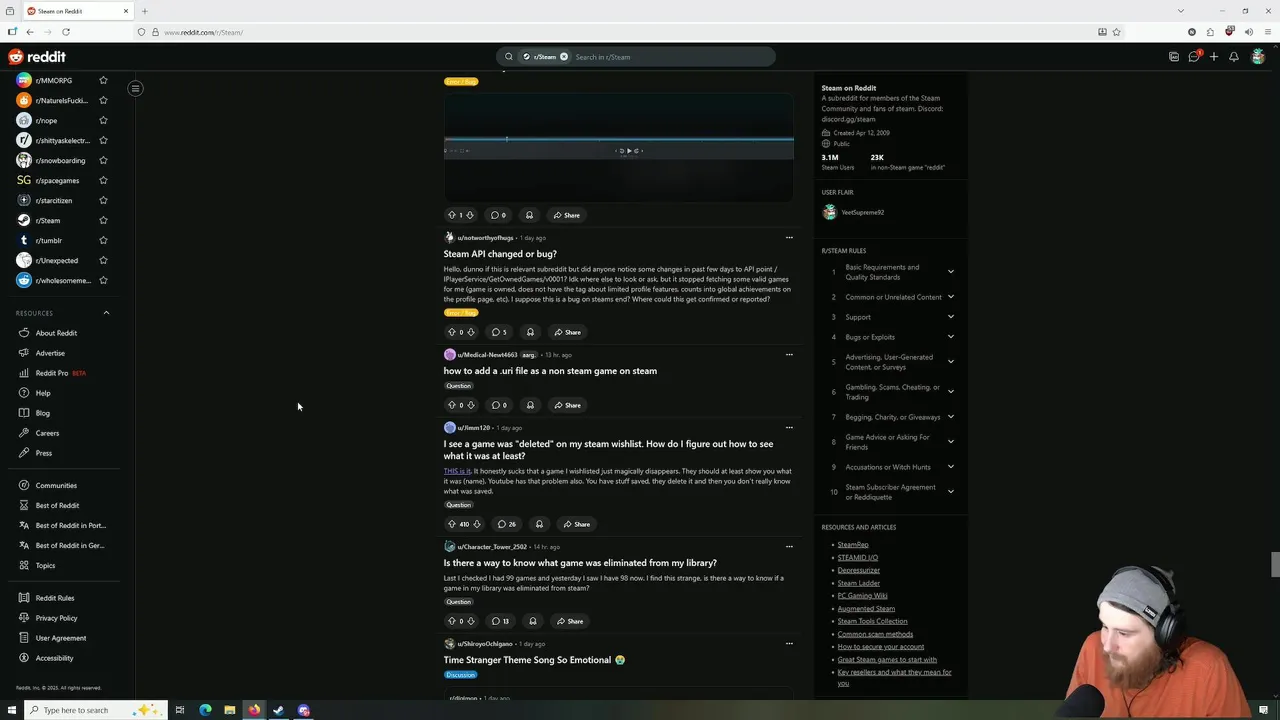Open Best of Reddit in sidebar
Image resolution: width=1280 pixels, height=720 pixels.
[x=57, y=505]
